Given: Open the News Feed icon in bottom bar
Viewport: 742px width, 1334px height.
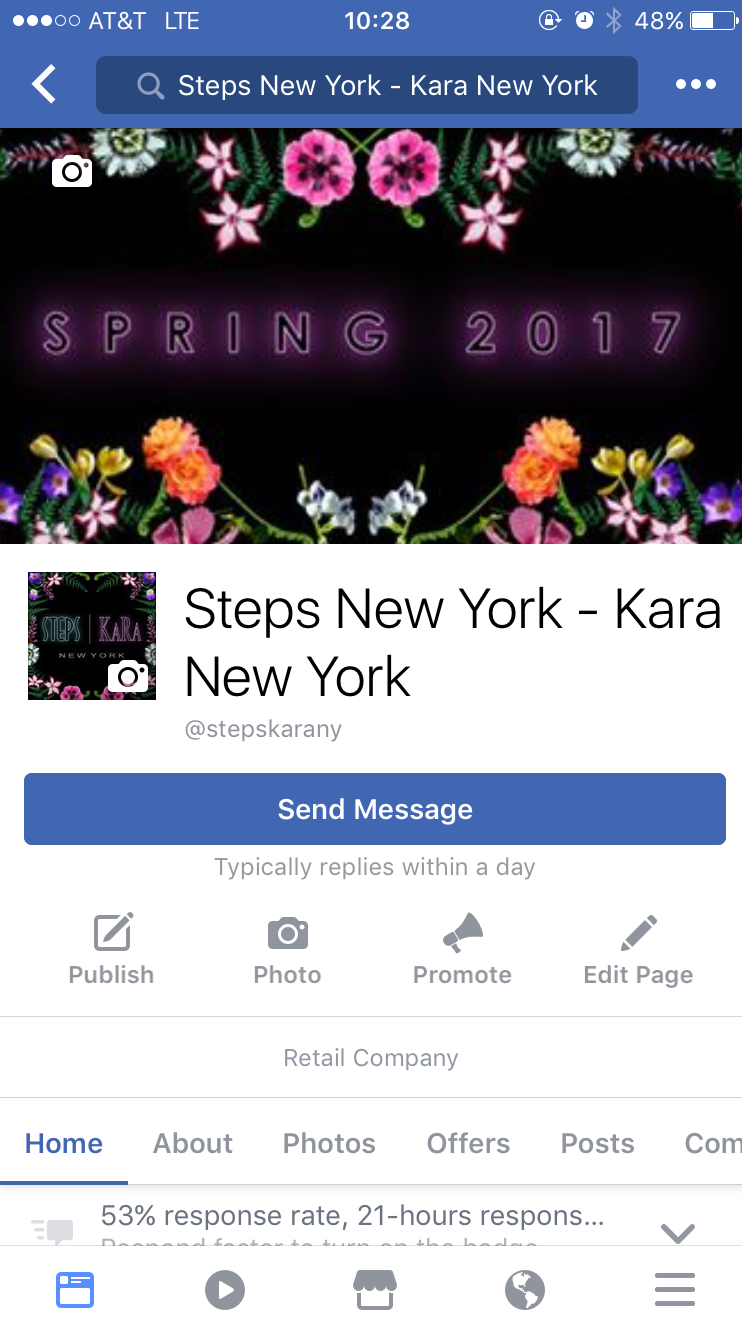Looking at the screenshot, I should pos(75,1290).
